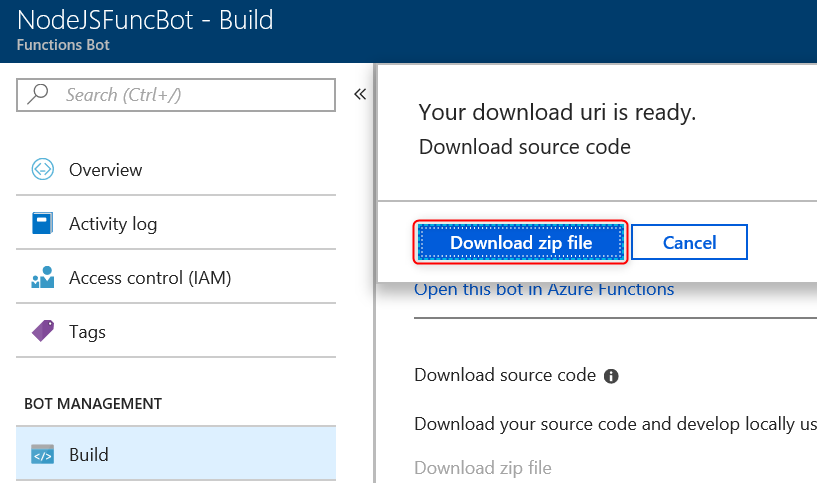Open this bot in Azure Functions link
The height and width of the screenshot is (483, 817).
tap(544, 290)
